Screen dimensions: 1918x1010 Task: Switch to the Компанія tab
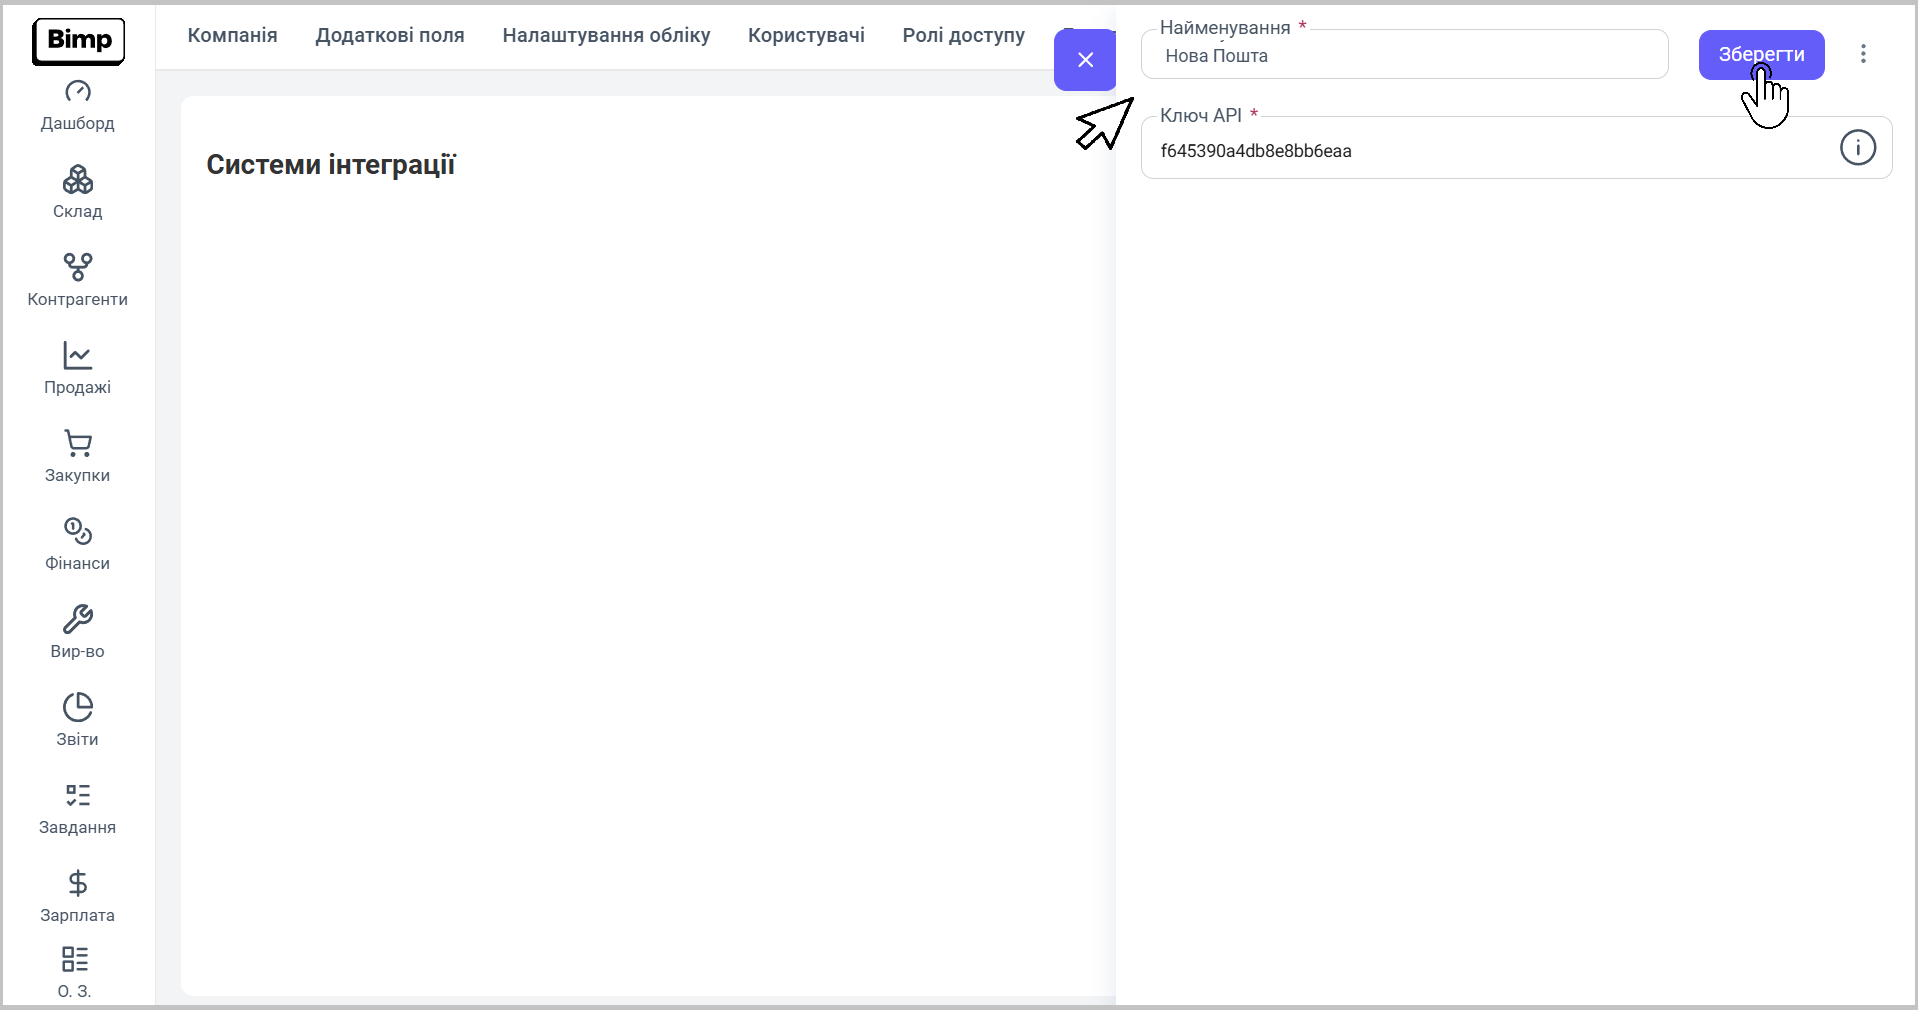click(x=232, y=36)
